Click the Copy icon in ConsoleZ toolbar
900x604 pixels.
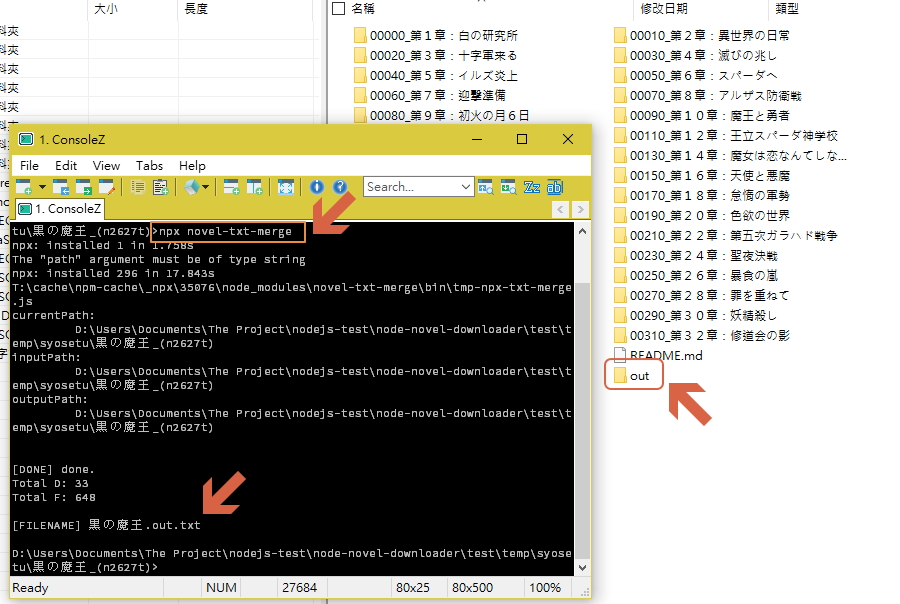(x=138, y=187)
